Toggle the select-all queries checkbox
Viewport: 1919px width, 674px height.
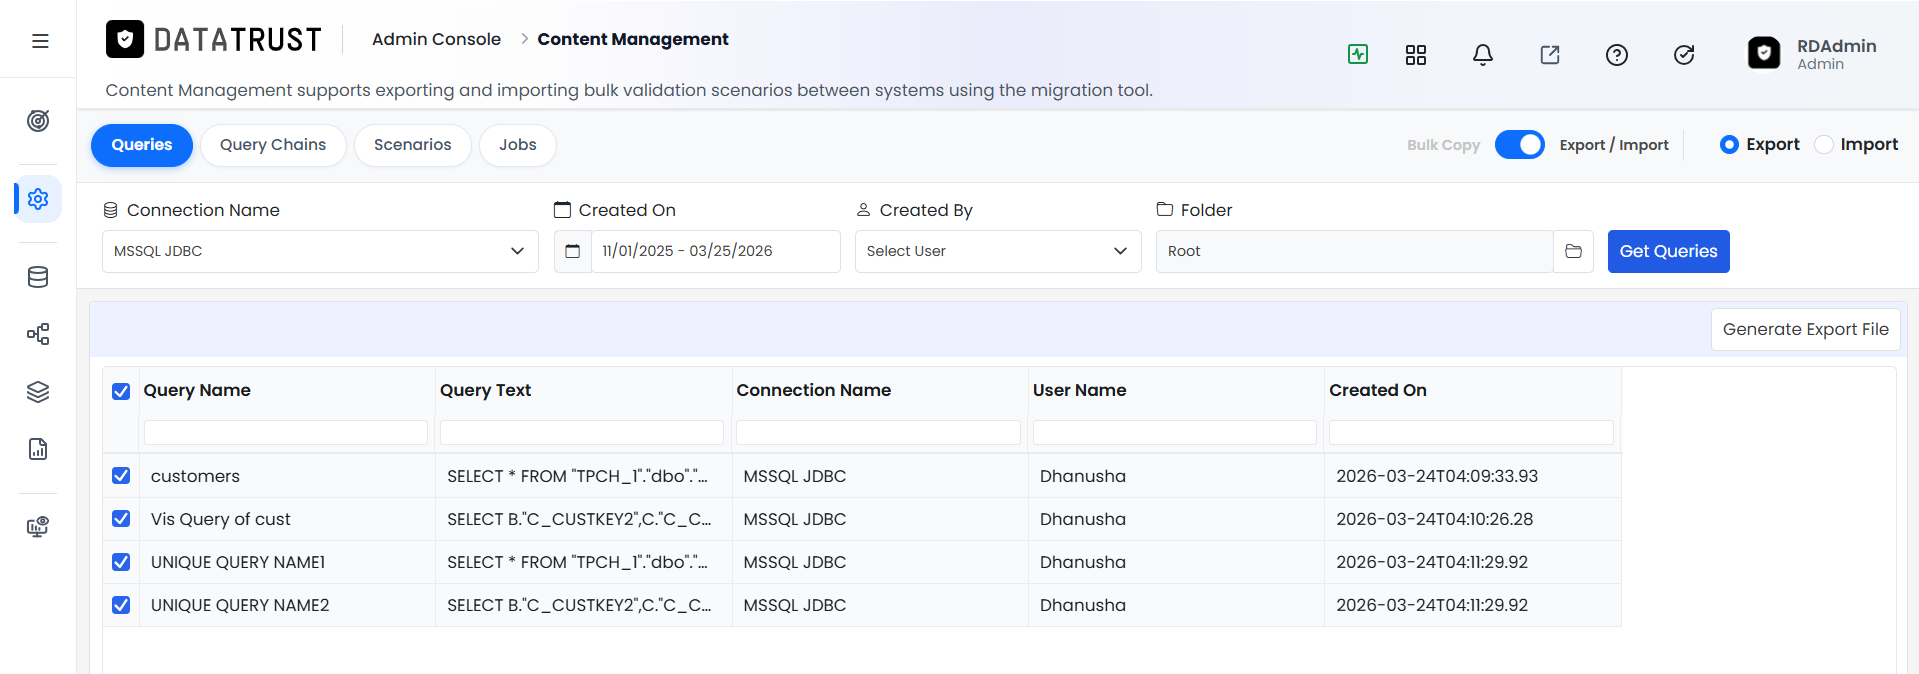121,391
